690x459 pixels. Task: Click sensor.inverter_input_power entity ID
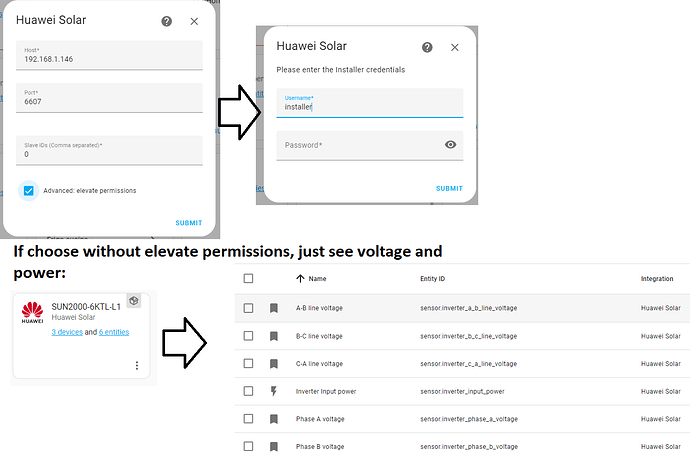click(x=462, y=391)
